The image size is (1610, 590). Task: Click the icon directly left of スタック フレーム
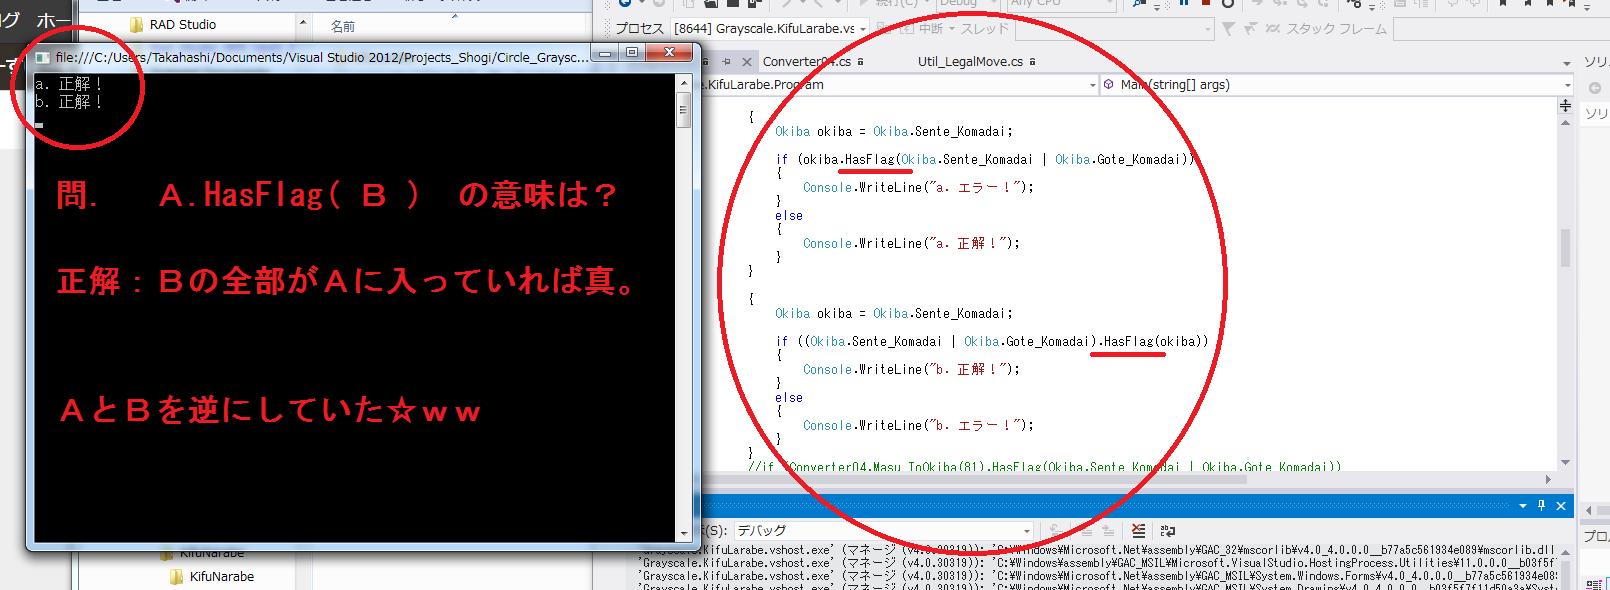tap(1272, 29)
